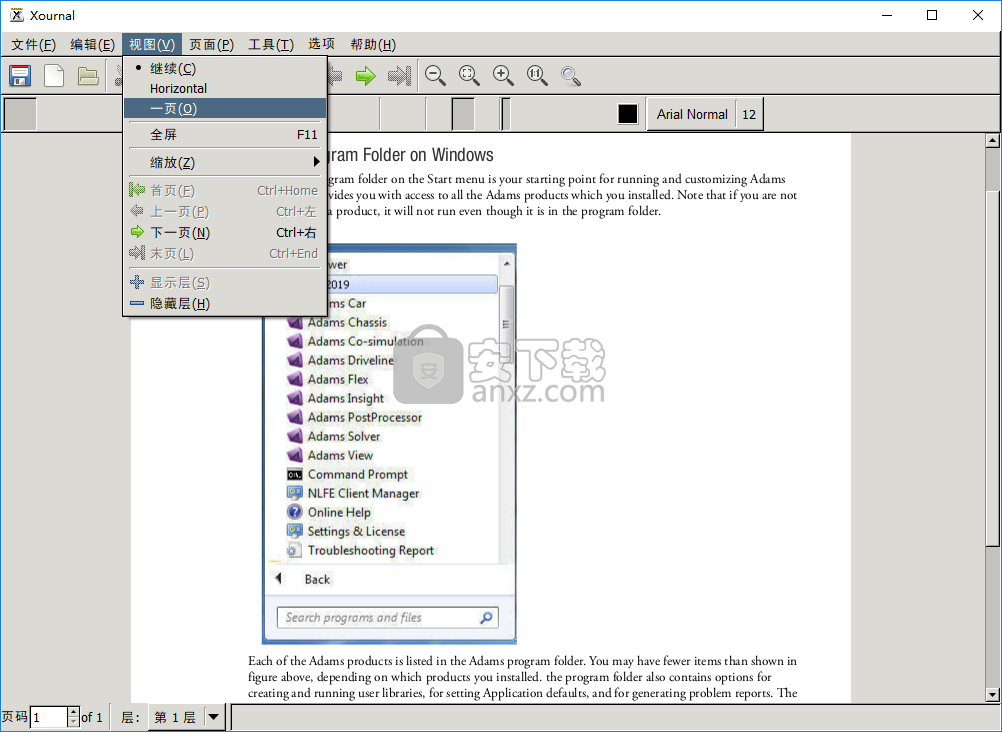Choose 显示层(S) show layer menu item
Screen dimensions: 1002x732
(225, 283)
